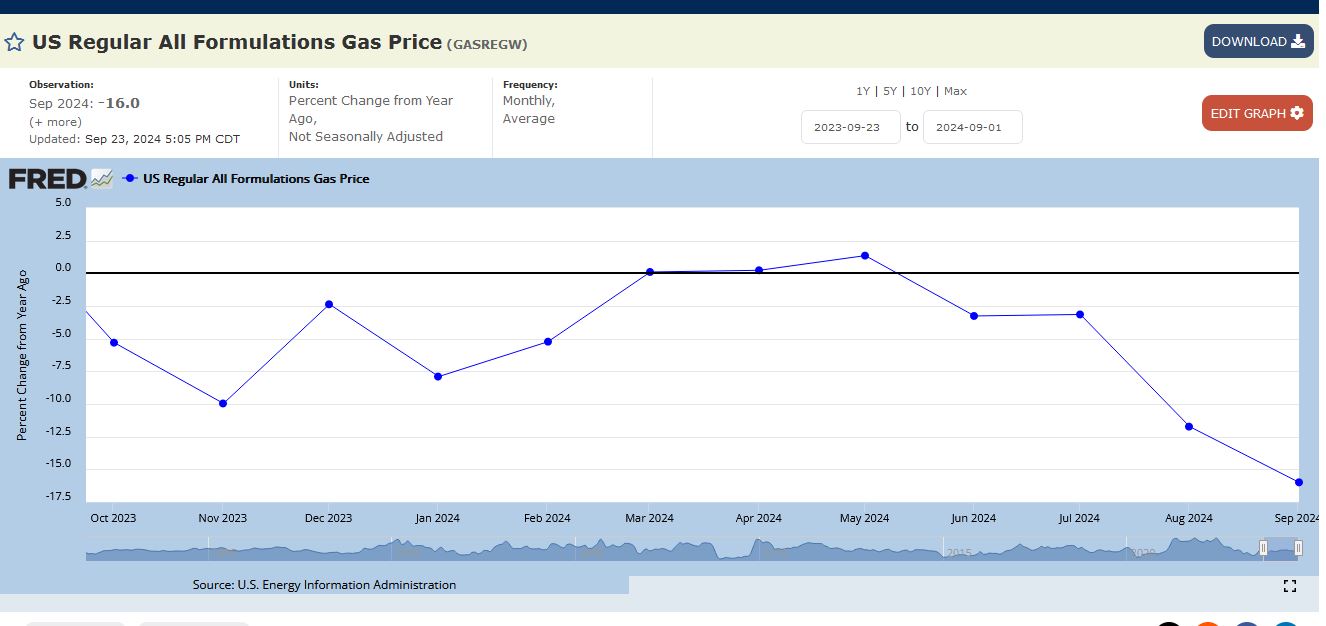This screenshot has width=1326, height=626.
Task: Click the gear icon in Edit Graph
Action: (x=1297, y=113)
